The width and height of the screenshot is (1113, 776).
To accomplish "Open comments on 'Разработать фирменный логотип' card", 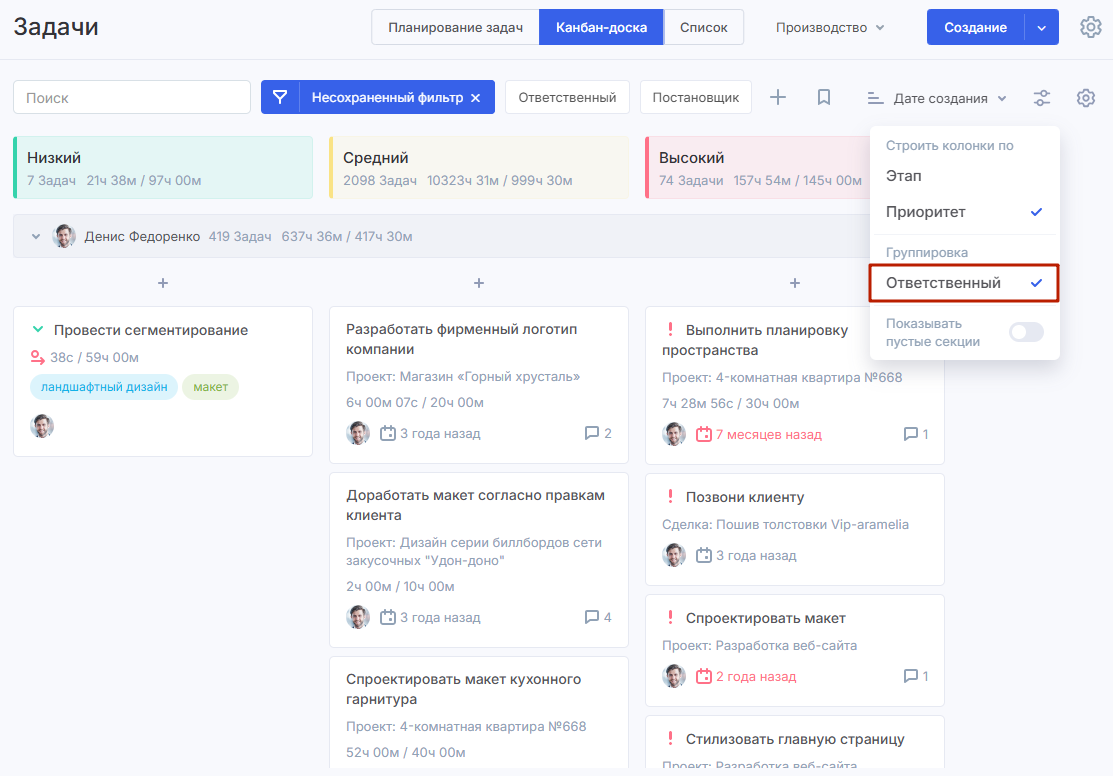I will [x=597, y=434].
